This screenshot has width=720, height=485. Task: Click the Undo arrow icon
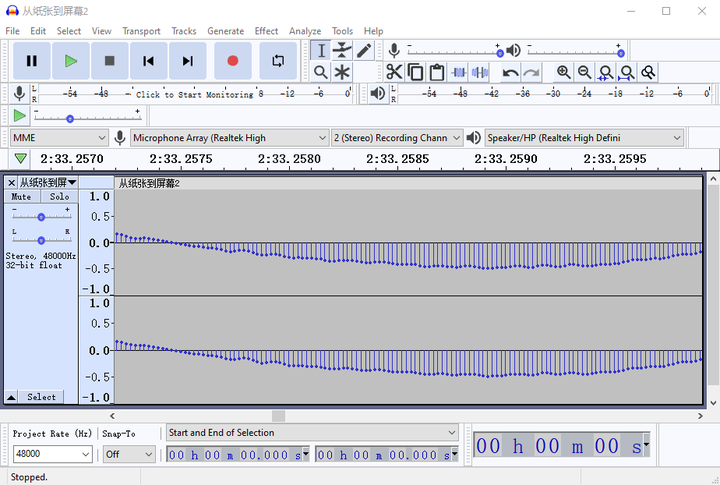click(x=510, y=72)
